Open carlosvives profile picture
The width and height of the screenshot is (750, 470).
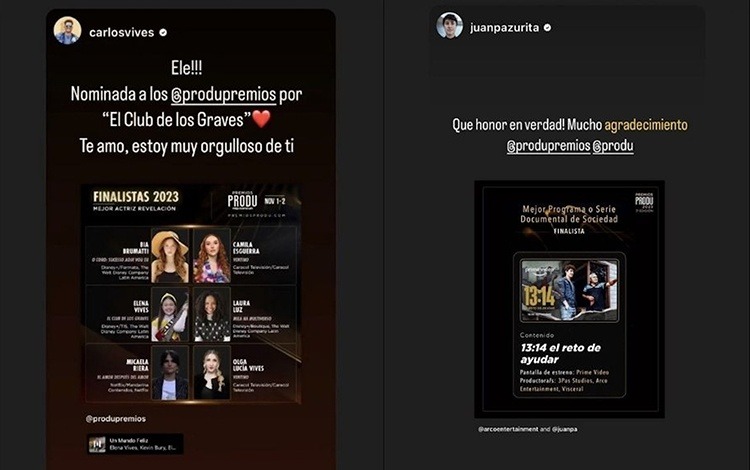[67, 31]
